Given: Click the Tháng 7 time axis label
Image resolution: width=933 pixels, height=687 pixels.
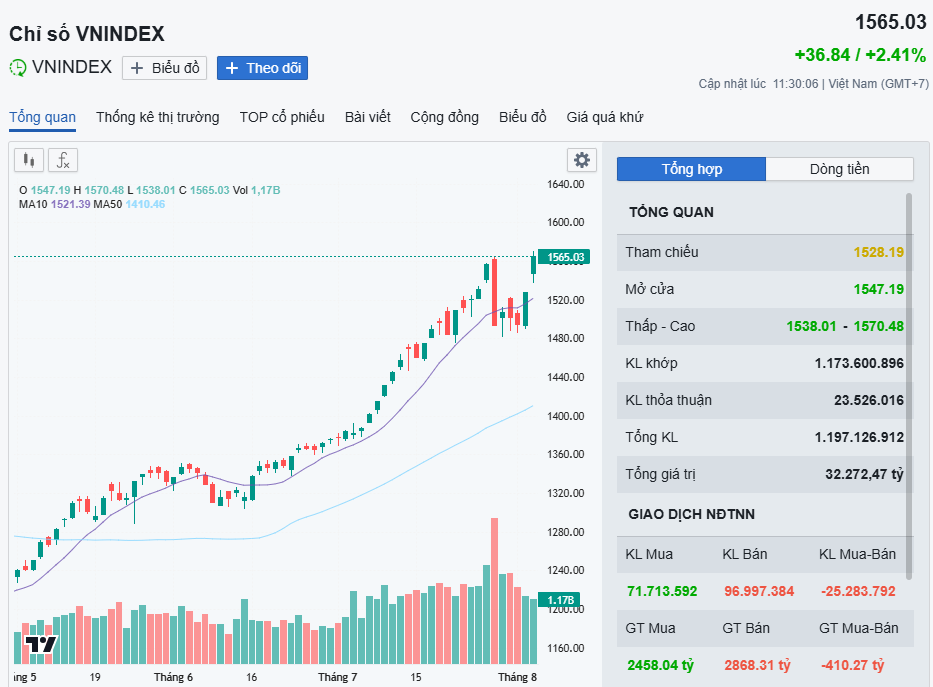Looking at the screenshot, I should click(x=337, y=677).
